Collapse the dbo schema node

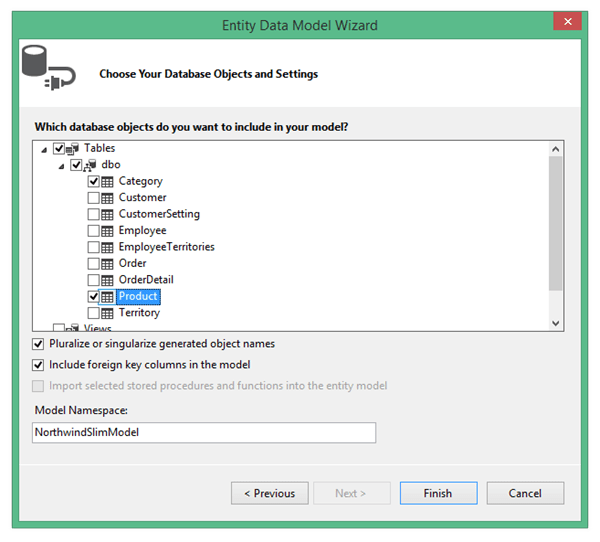[x=61, y=165]
